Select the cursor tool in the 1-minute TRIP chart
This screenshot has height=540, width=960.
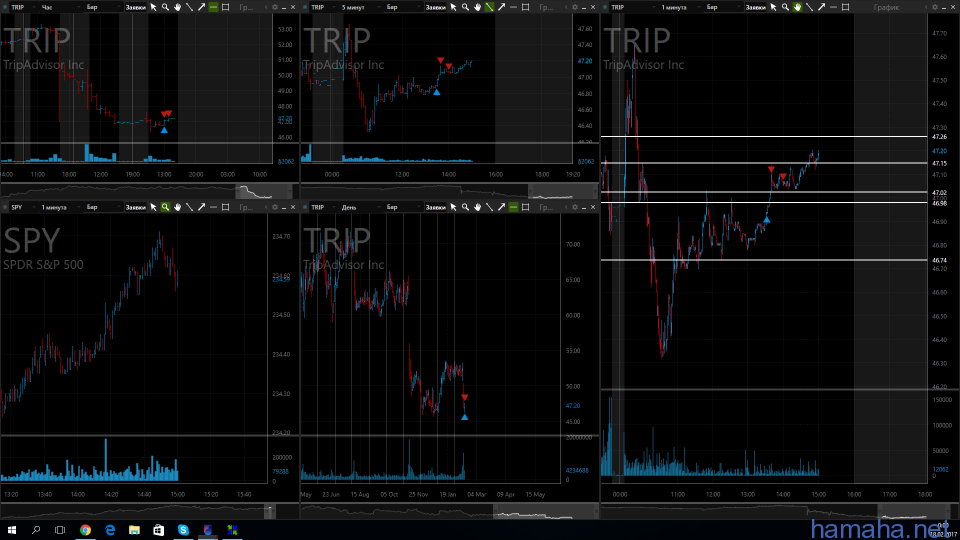773,7
